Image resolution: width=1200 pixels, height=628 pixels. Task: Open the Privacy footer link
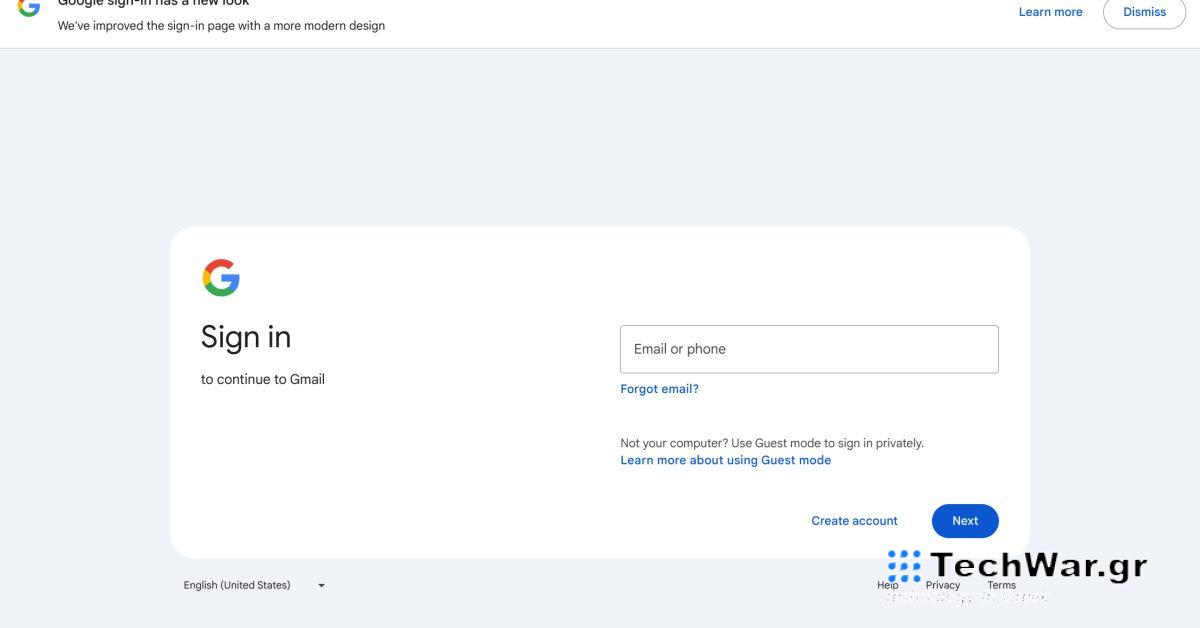pos(943,586)
